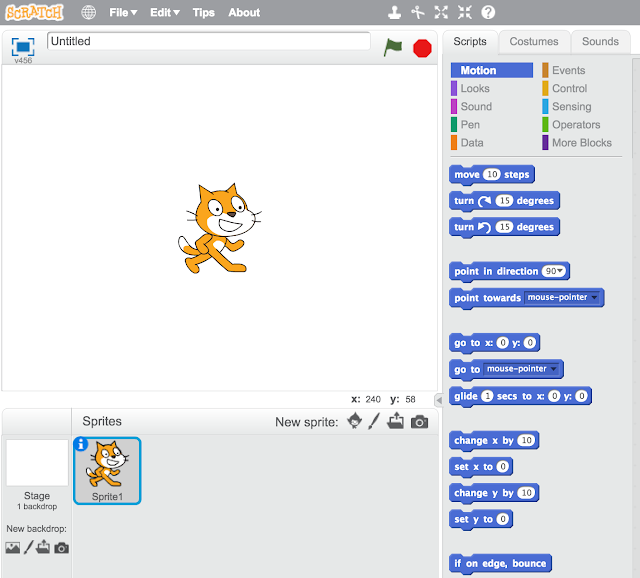Click degrees value in turn clockwise block
The image size is (640, 578).
pos(504,200)
